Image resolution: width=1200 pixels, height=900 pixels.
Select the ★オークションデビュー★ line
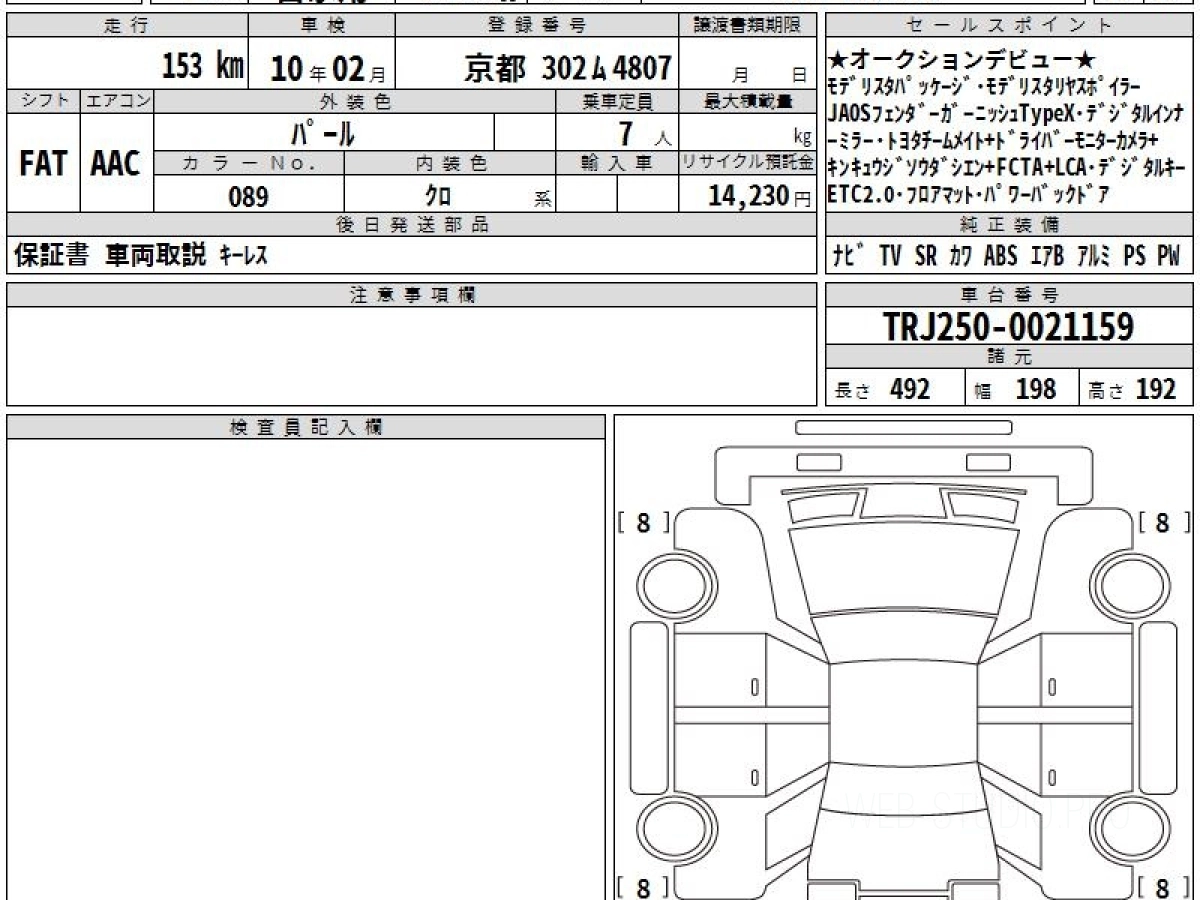(964, 60)
